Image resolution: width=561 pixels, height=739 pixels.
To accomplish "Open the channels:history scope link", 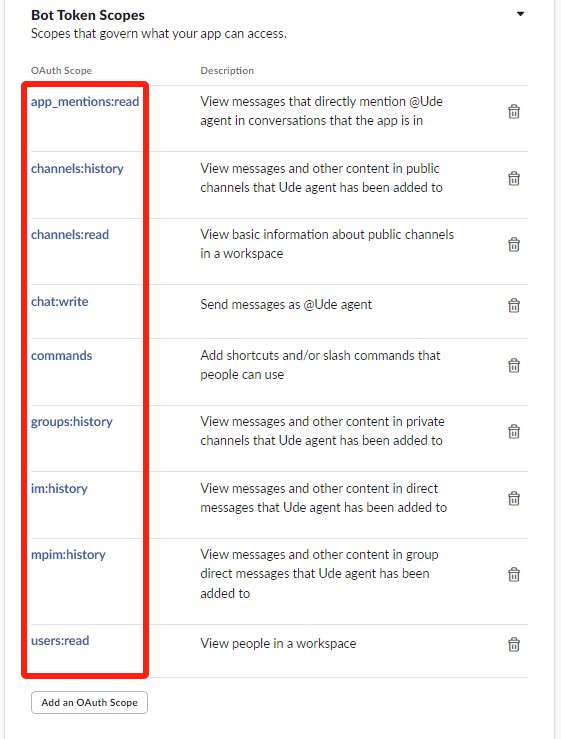I will (x=77, y=168).
